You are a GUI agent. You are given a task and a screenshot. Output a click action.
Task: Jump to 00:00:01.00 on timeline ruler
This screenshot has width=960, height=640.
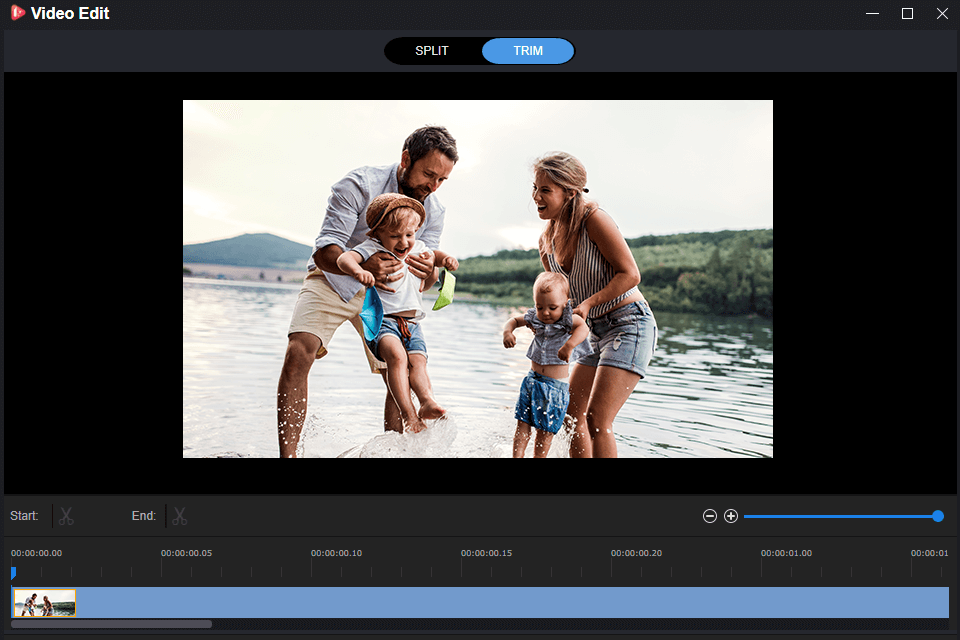click(762, 568)
